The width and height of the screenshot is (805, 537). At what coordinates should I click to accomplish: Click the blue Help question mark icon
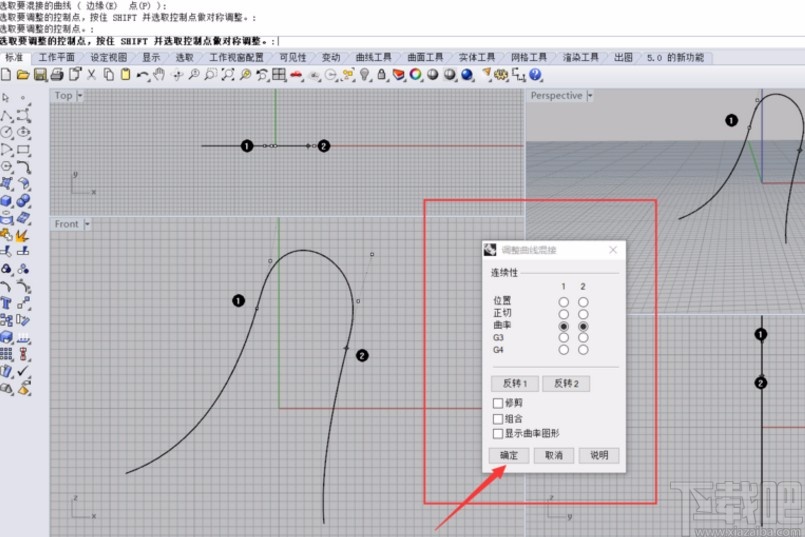click(535, 75)
